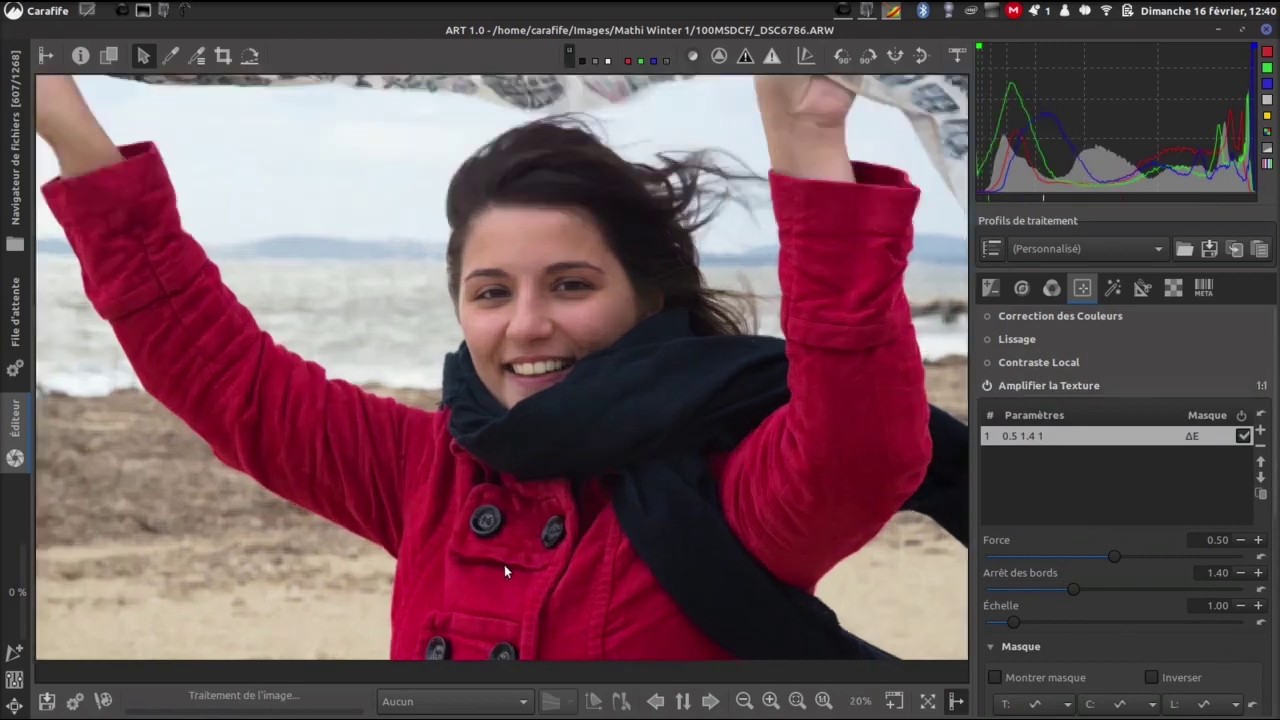Image resolution: width=1280 pixels, height=720 pixels.
Task: Zoom to 100% (1:1) icon
Action: tap(823, 702)
